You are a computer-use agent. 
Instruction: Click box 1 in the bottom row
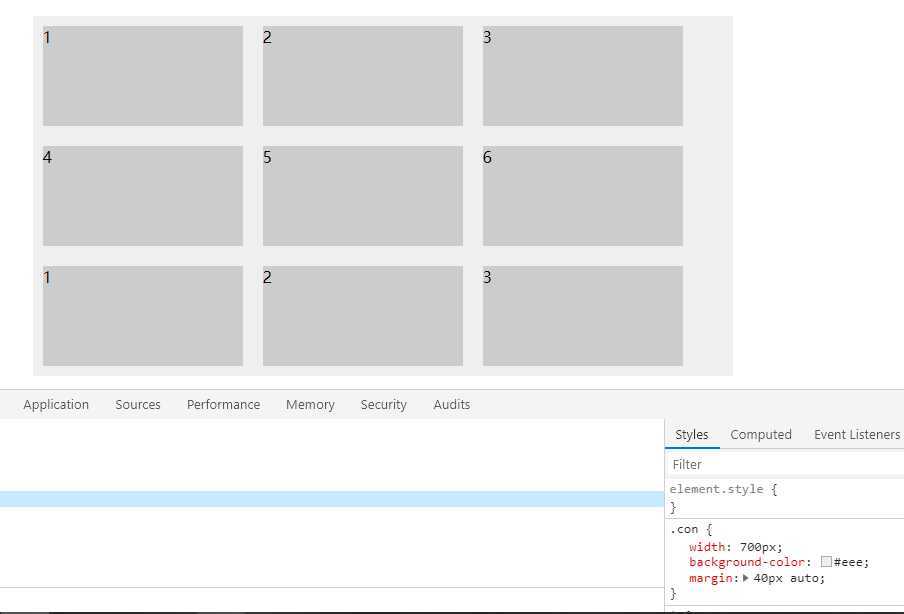pyautogui.click(x=143, y=316)
